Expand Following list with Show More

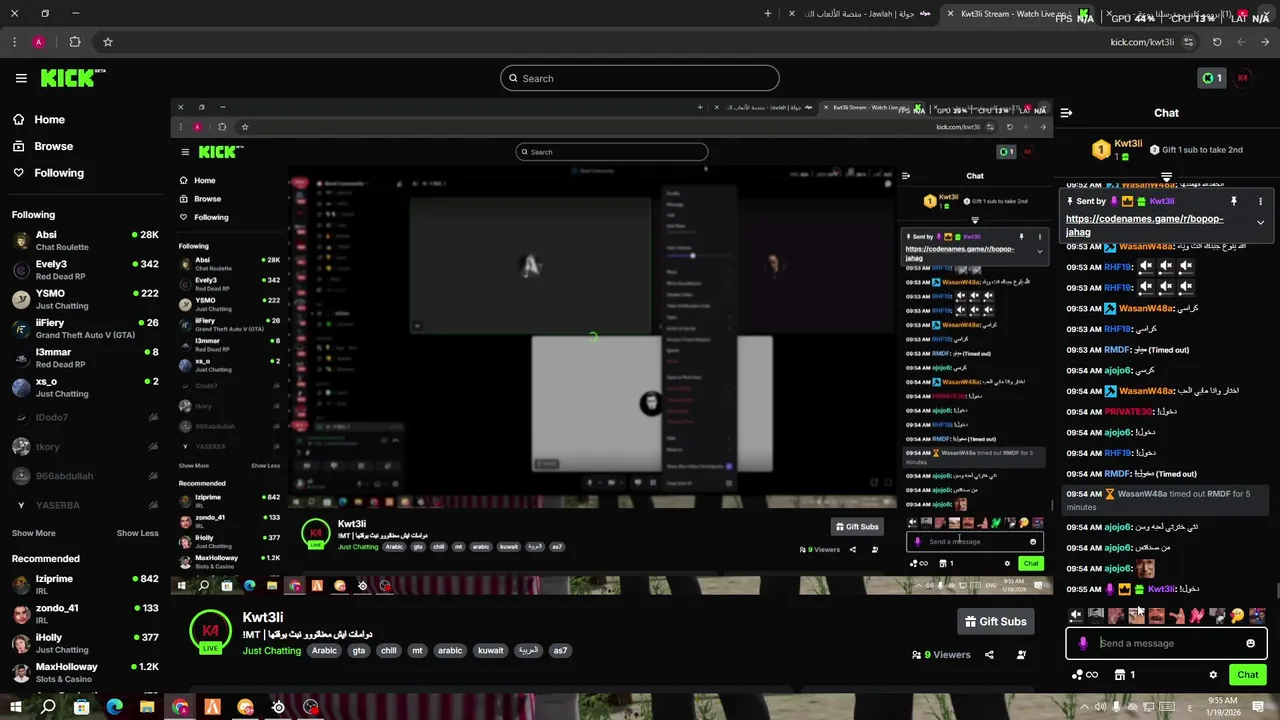(x=34, y=533)
